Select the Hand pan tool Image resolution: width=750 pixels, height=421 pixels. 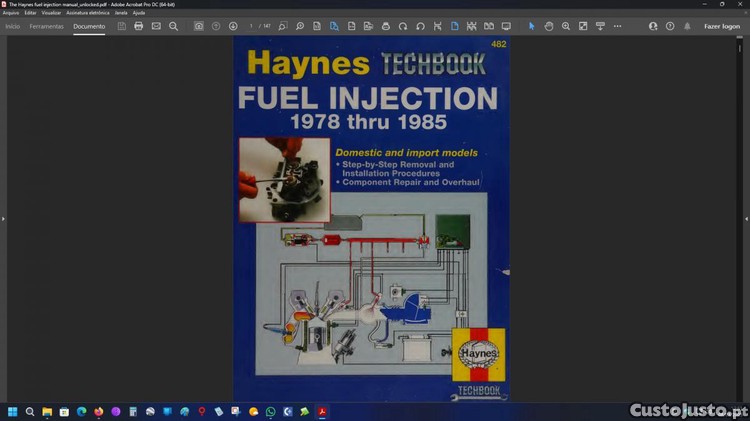pyautogui.click(x=549, y=26)
